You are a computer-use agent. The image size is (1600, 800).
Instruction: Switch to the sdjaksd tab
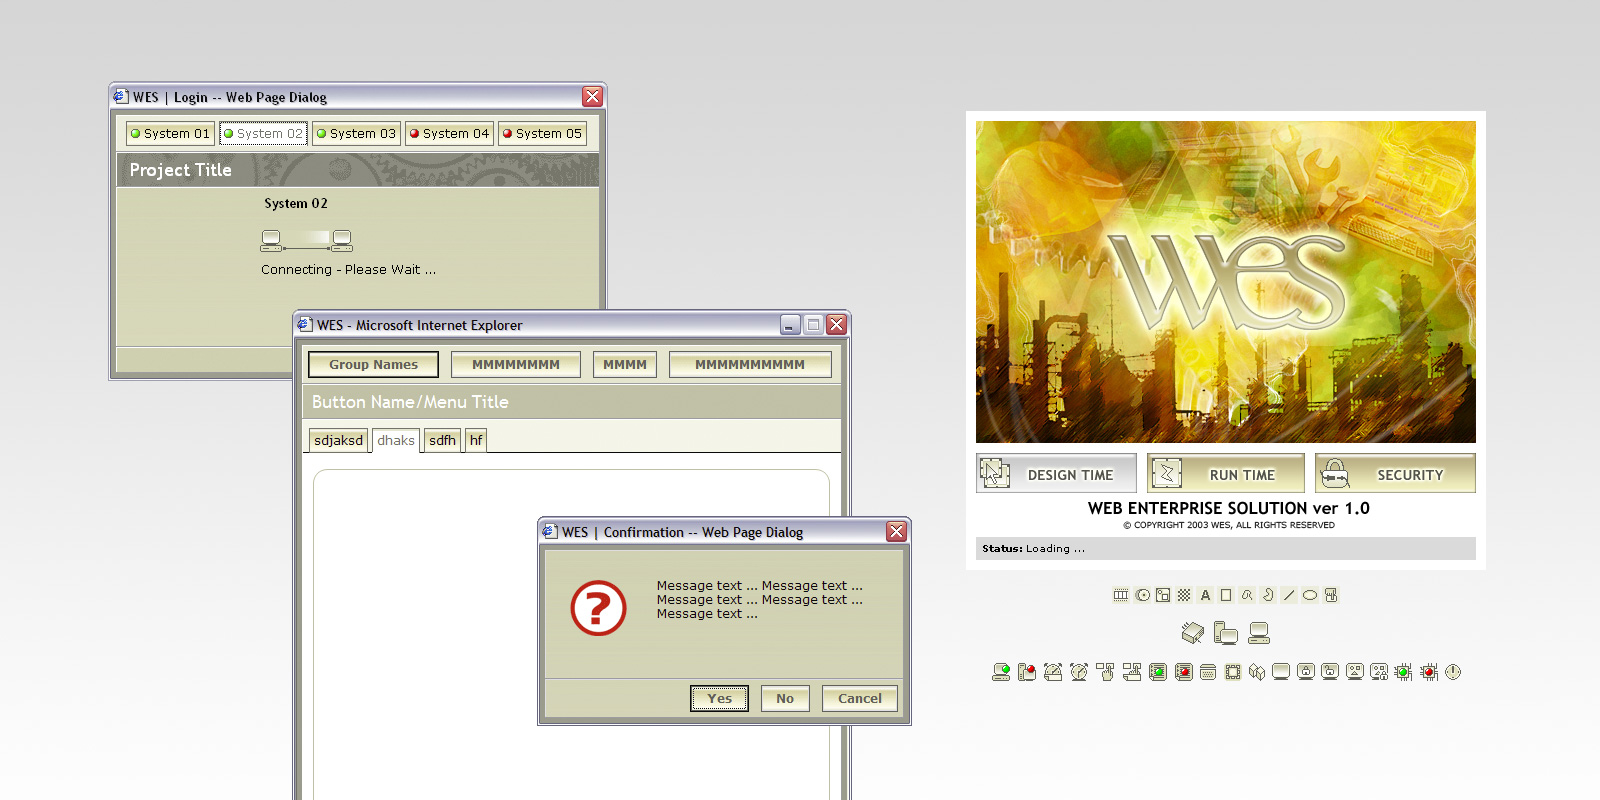pyautogui.click(x=338, y=440)
